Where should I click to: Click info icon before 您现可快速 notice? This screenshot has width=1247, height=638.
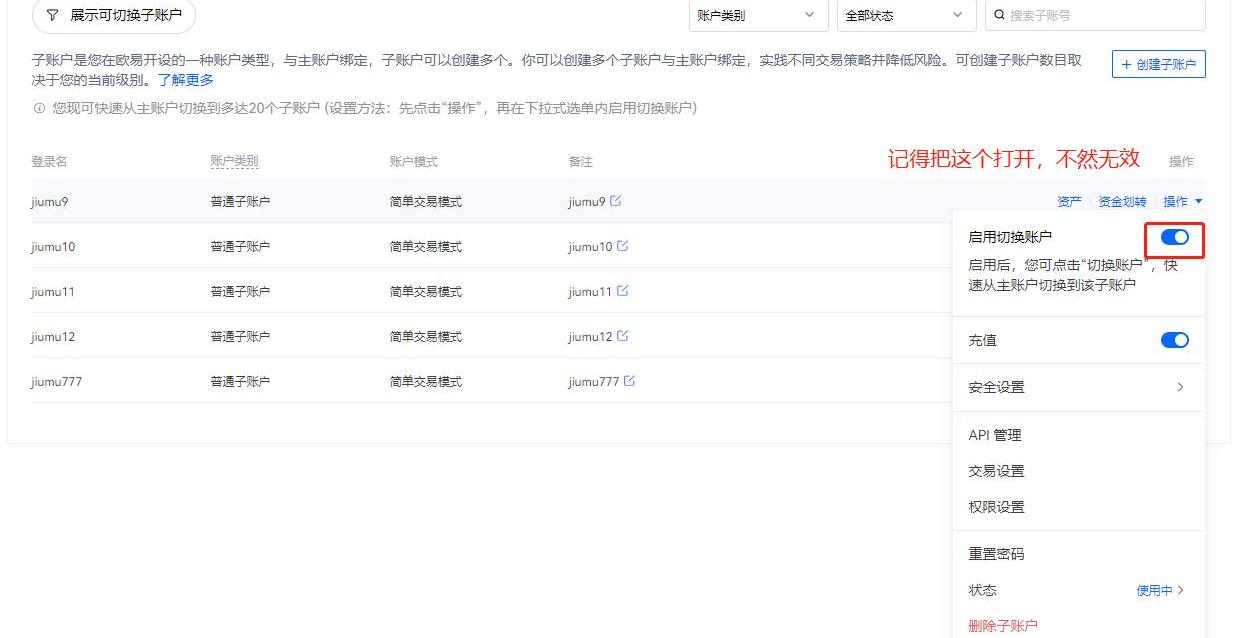coord(39,108)
